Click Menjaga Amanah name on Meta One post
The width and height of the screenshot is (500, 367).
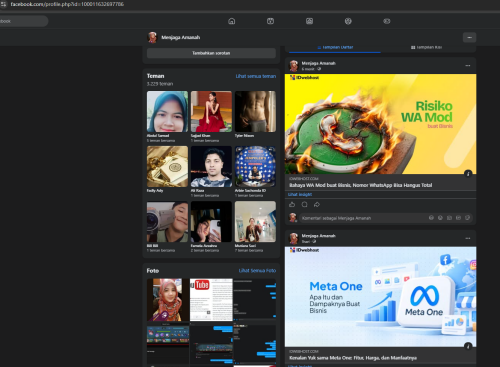(x=318, y=236)
